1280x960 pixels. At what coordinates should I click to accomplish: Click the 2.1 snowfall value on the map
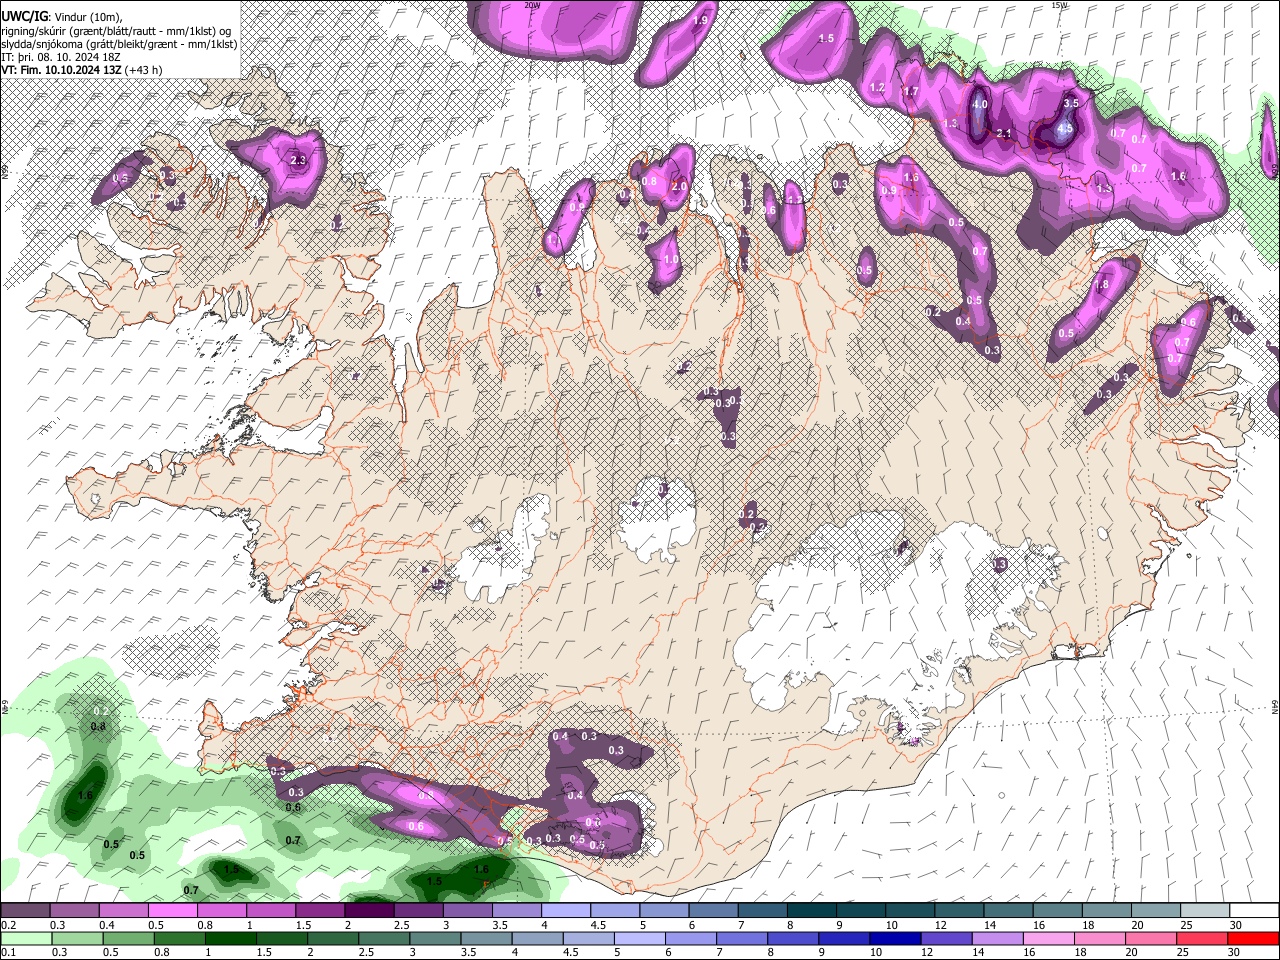[1005, 133]
